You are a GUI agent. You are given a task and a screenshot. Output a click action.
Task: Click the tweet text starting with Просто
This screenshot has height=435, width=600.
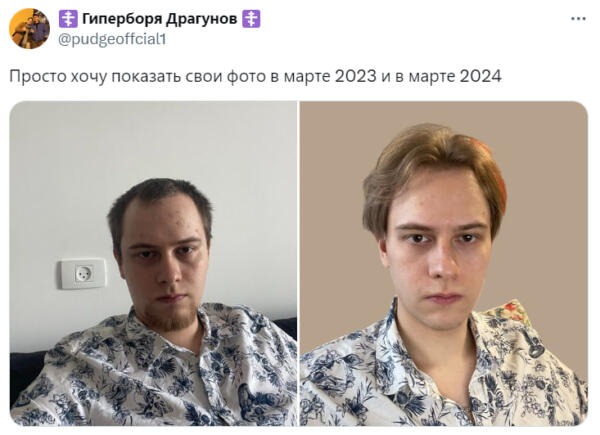tap(255, 76)
